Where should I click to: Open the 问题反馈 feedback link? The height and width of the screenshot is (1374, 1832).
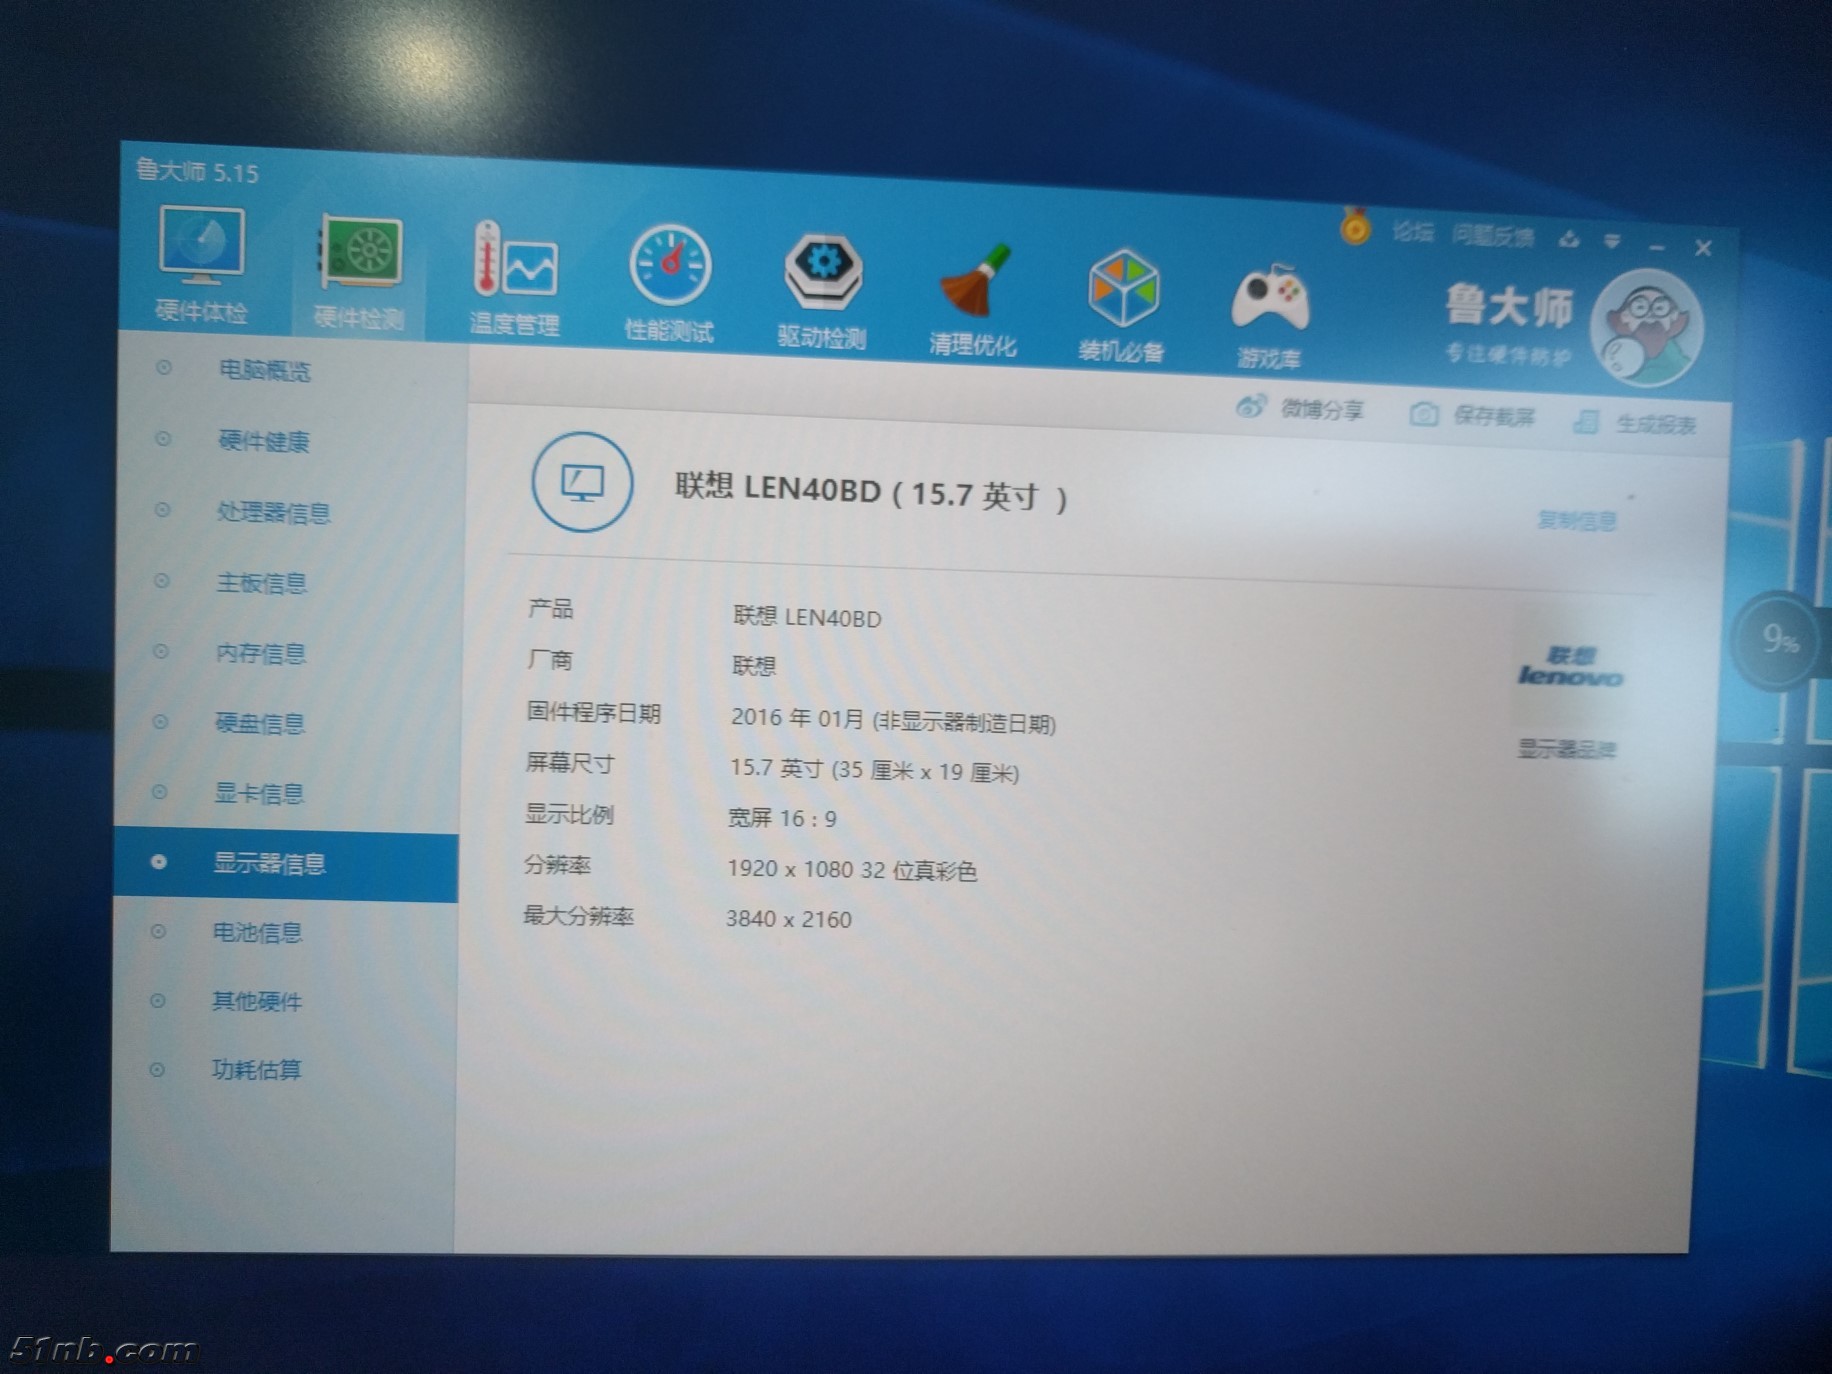click(x=1492, y=236)
